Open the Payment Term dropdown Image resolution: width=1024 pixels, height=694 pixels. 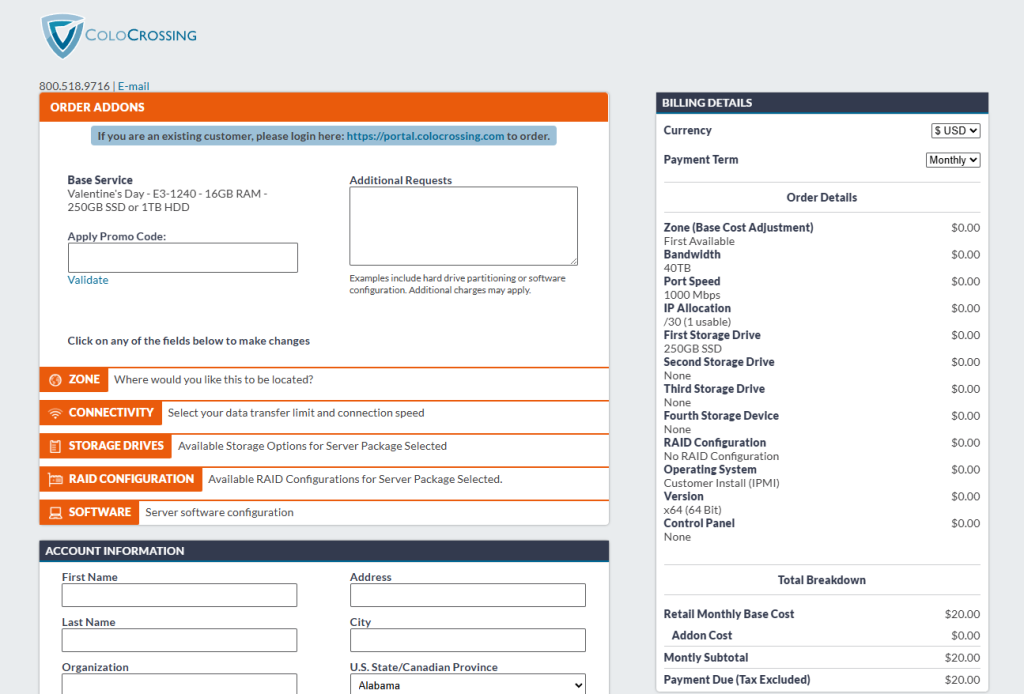(x=953, y=160)
